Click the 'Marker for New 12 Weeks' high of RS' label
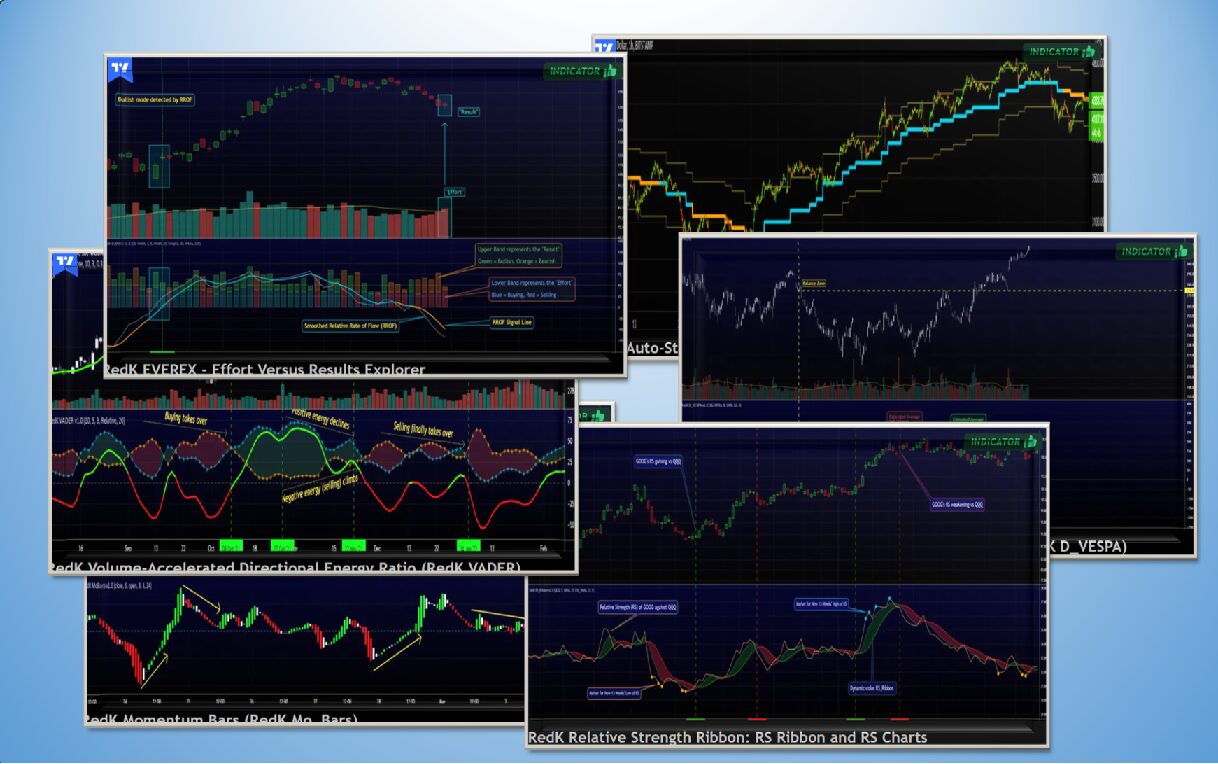This screenshot has width=1218, height=764. coord(819,603)
